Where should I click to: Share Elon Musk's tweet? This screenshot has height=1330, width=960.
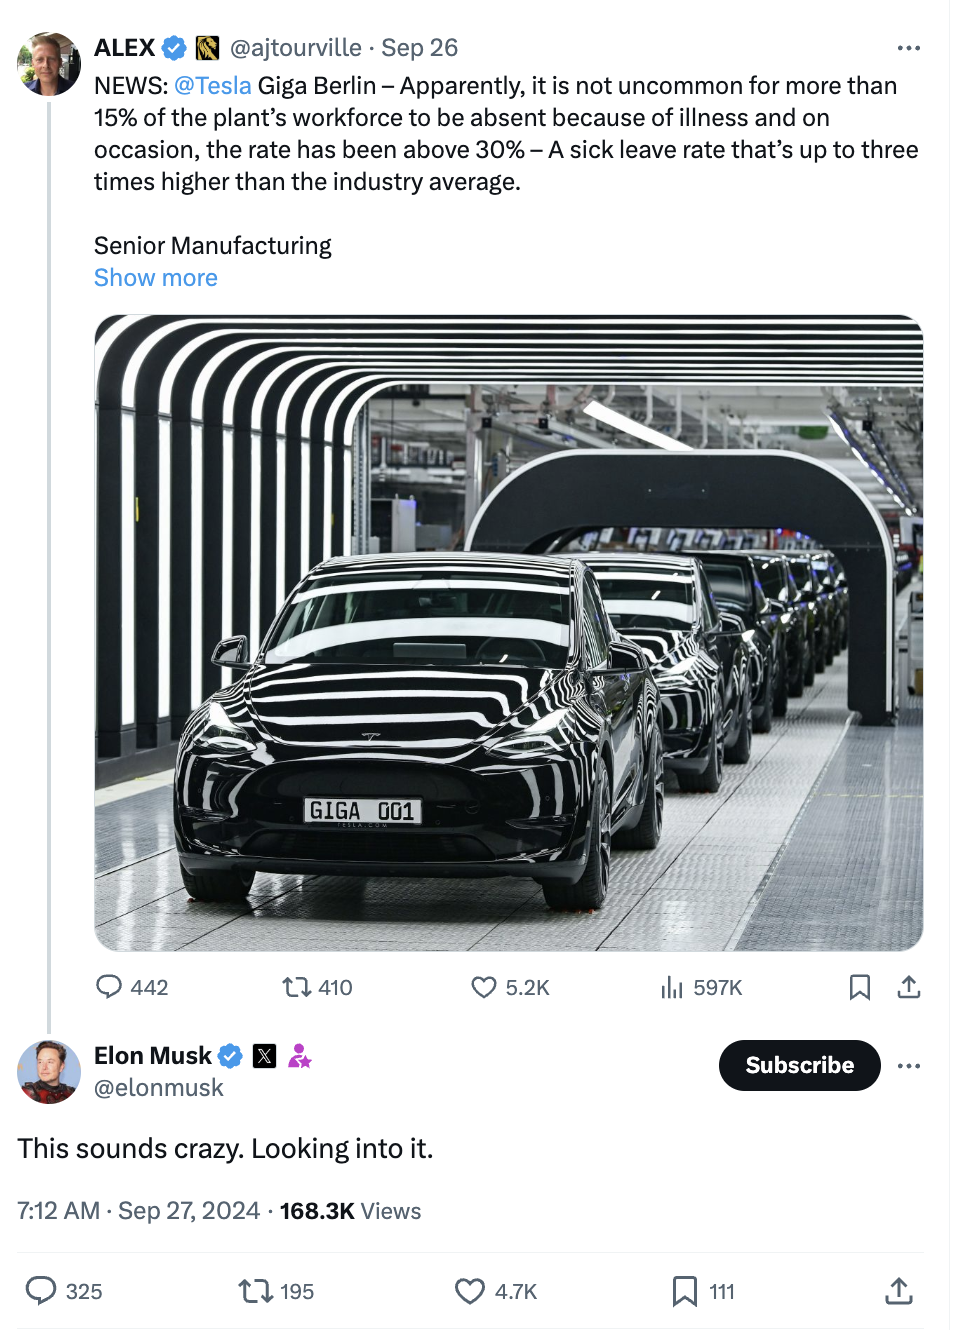898,1291
